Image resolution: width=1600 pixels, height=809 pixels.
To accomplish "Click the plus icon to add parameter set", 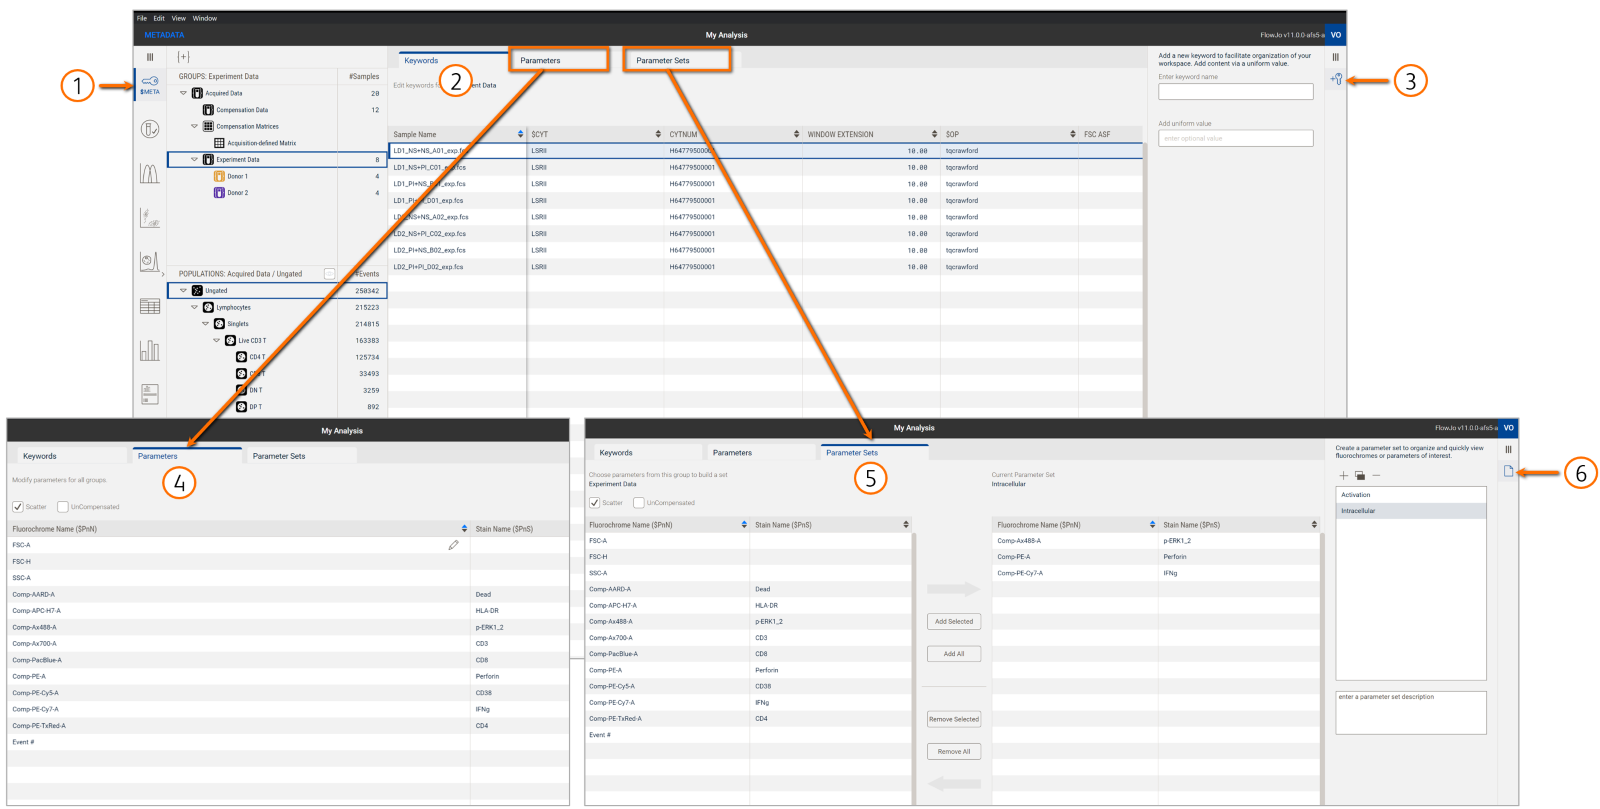I will 1344,475.
